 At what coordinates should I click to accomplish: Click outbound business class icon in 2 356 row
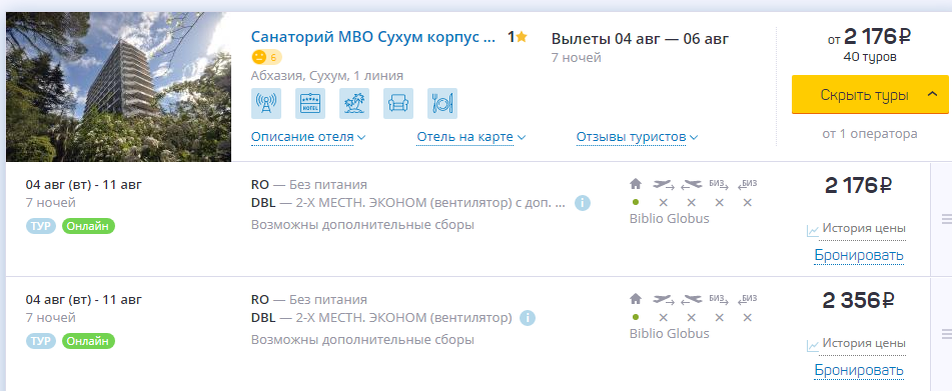pyautogui.click(x=719, y=298)
